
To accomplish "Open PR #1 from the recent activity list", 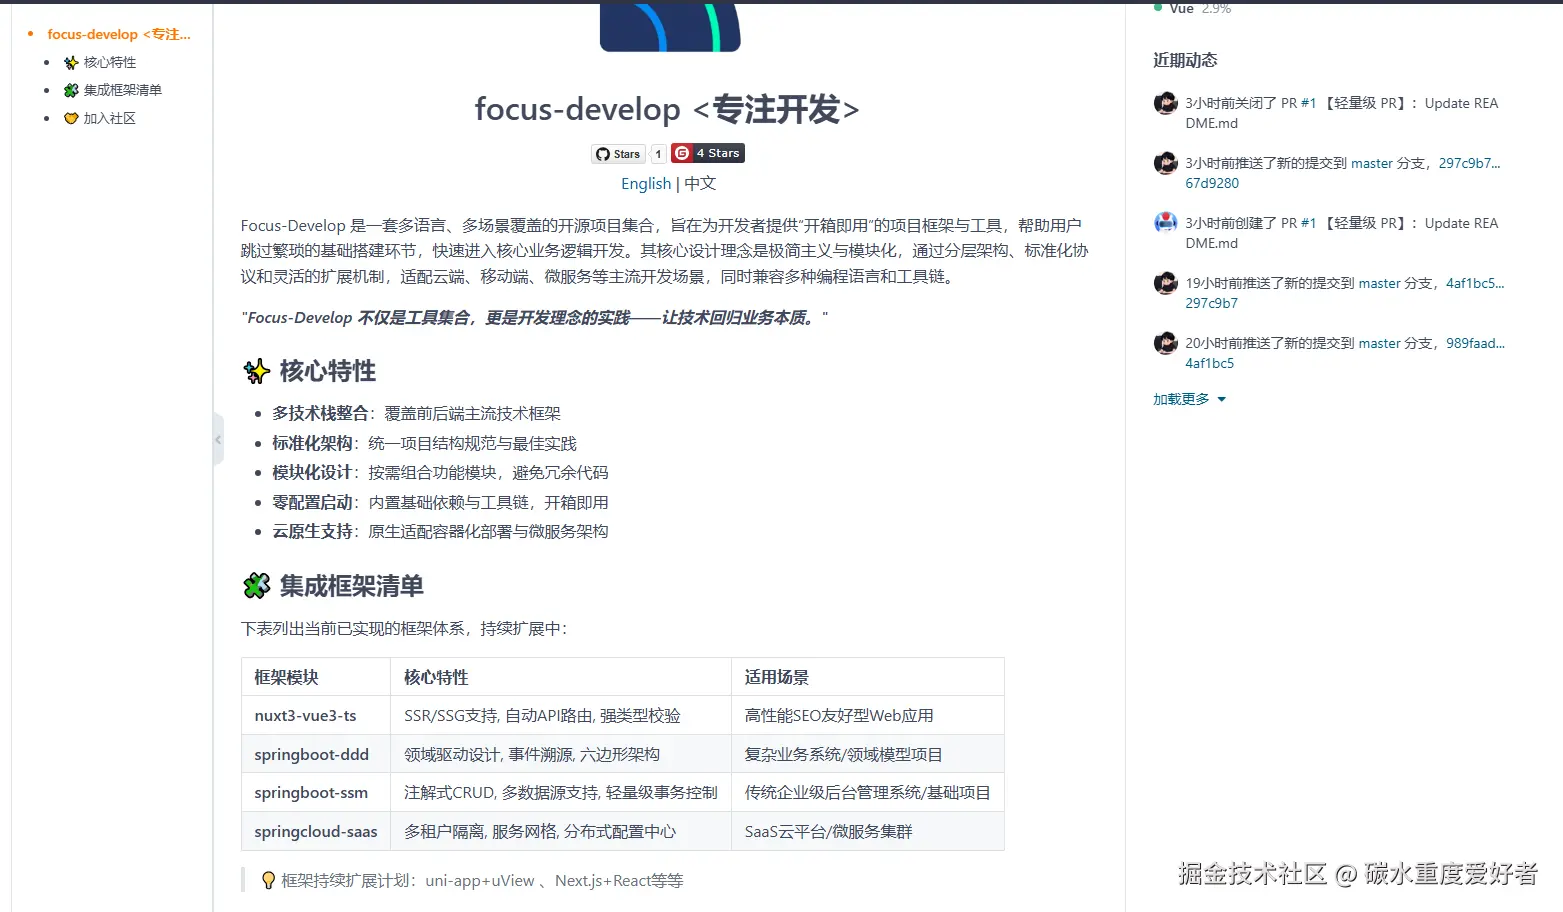I will 1308,102.
